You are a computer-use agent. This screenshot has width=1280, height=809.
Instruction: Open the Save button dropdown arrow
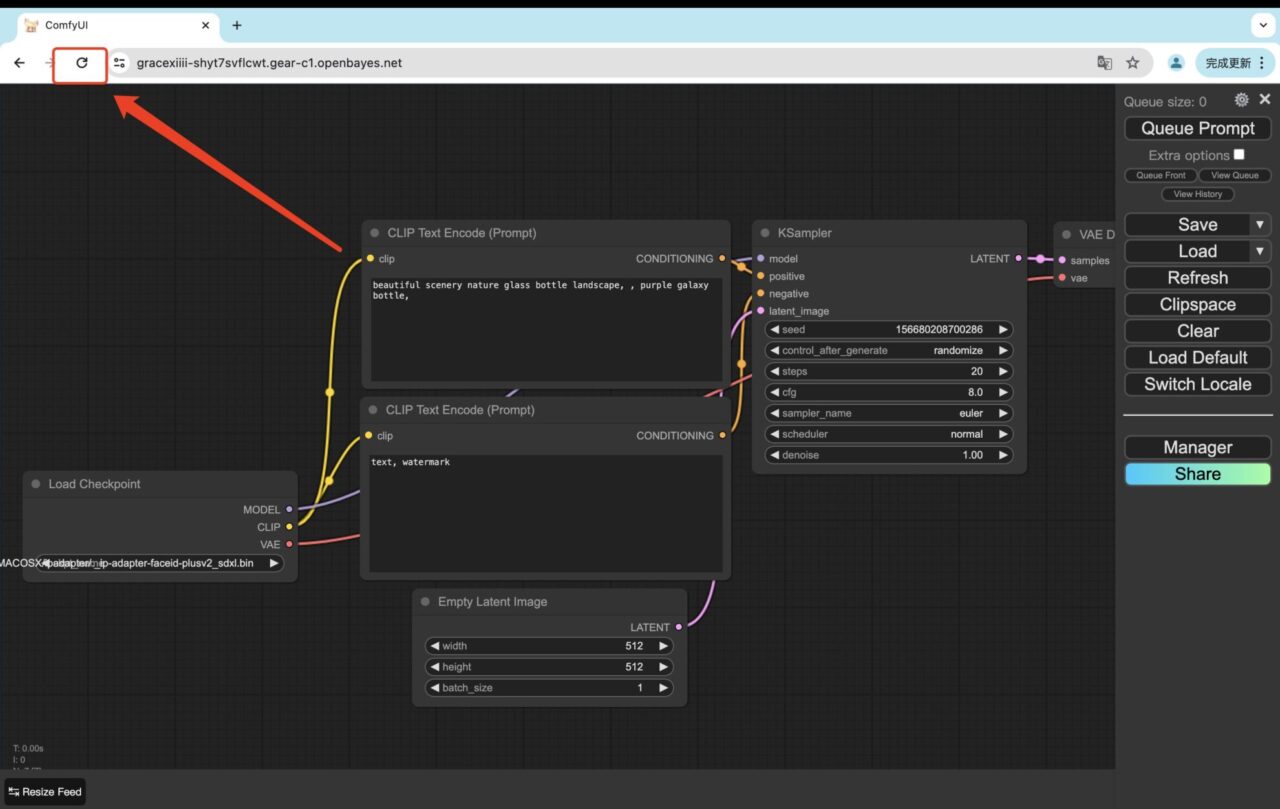[x=1260, y=224]
